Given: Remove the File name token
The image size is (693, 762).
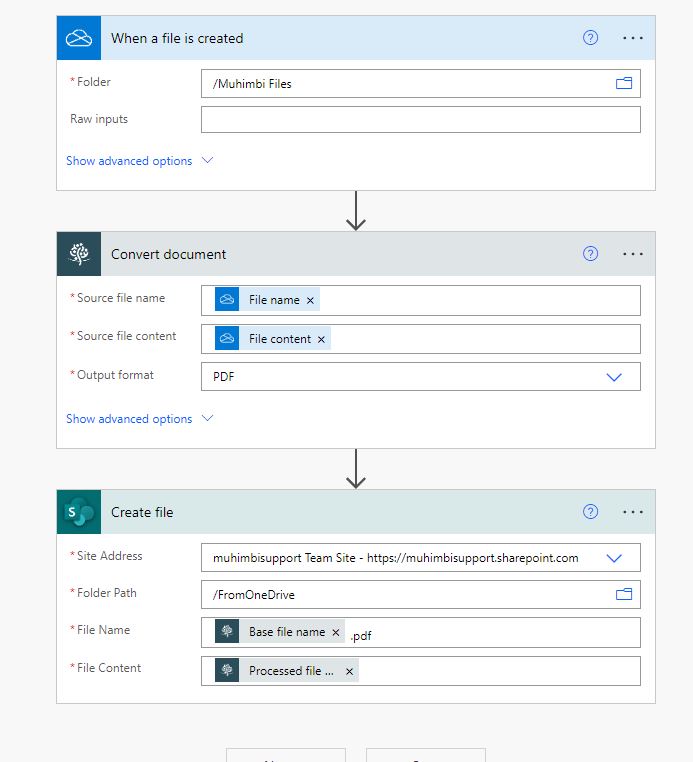Looking at the screenshot, I should pyautogui.click(x=310, y=300).
